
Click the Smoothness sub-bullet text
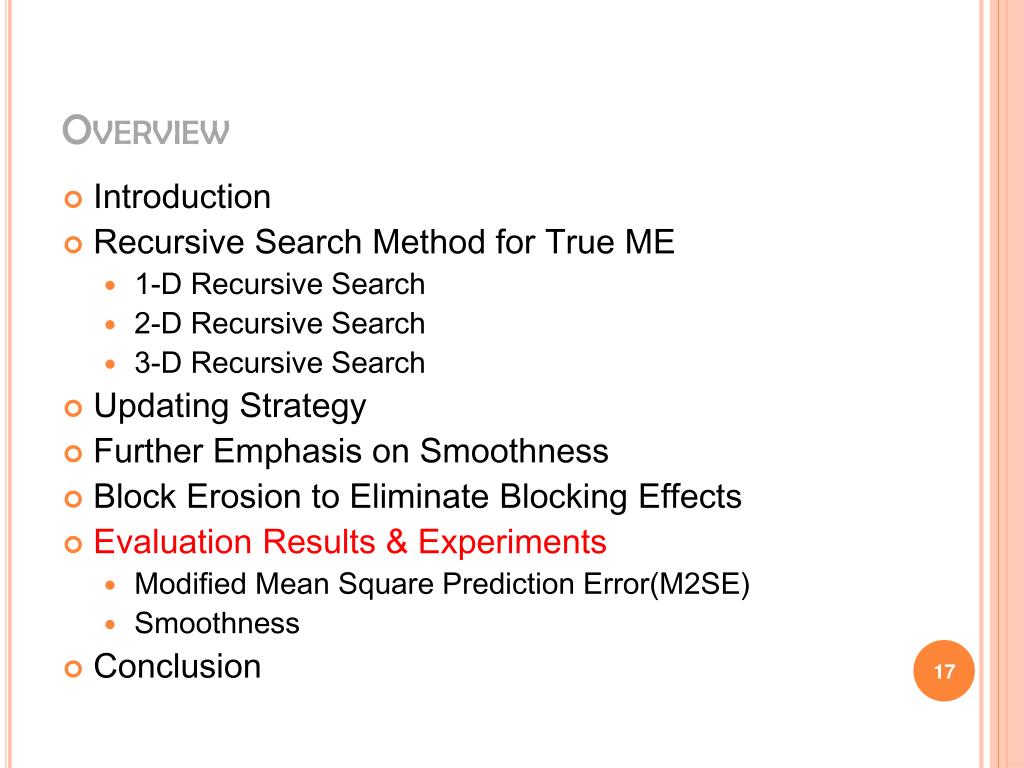pyautogui.click(x=217, y=623)
